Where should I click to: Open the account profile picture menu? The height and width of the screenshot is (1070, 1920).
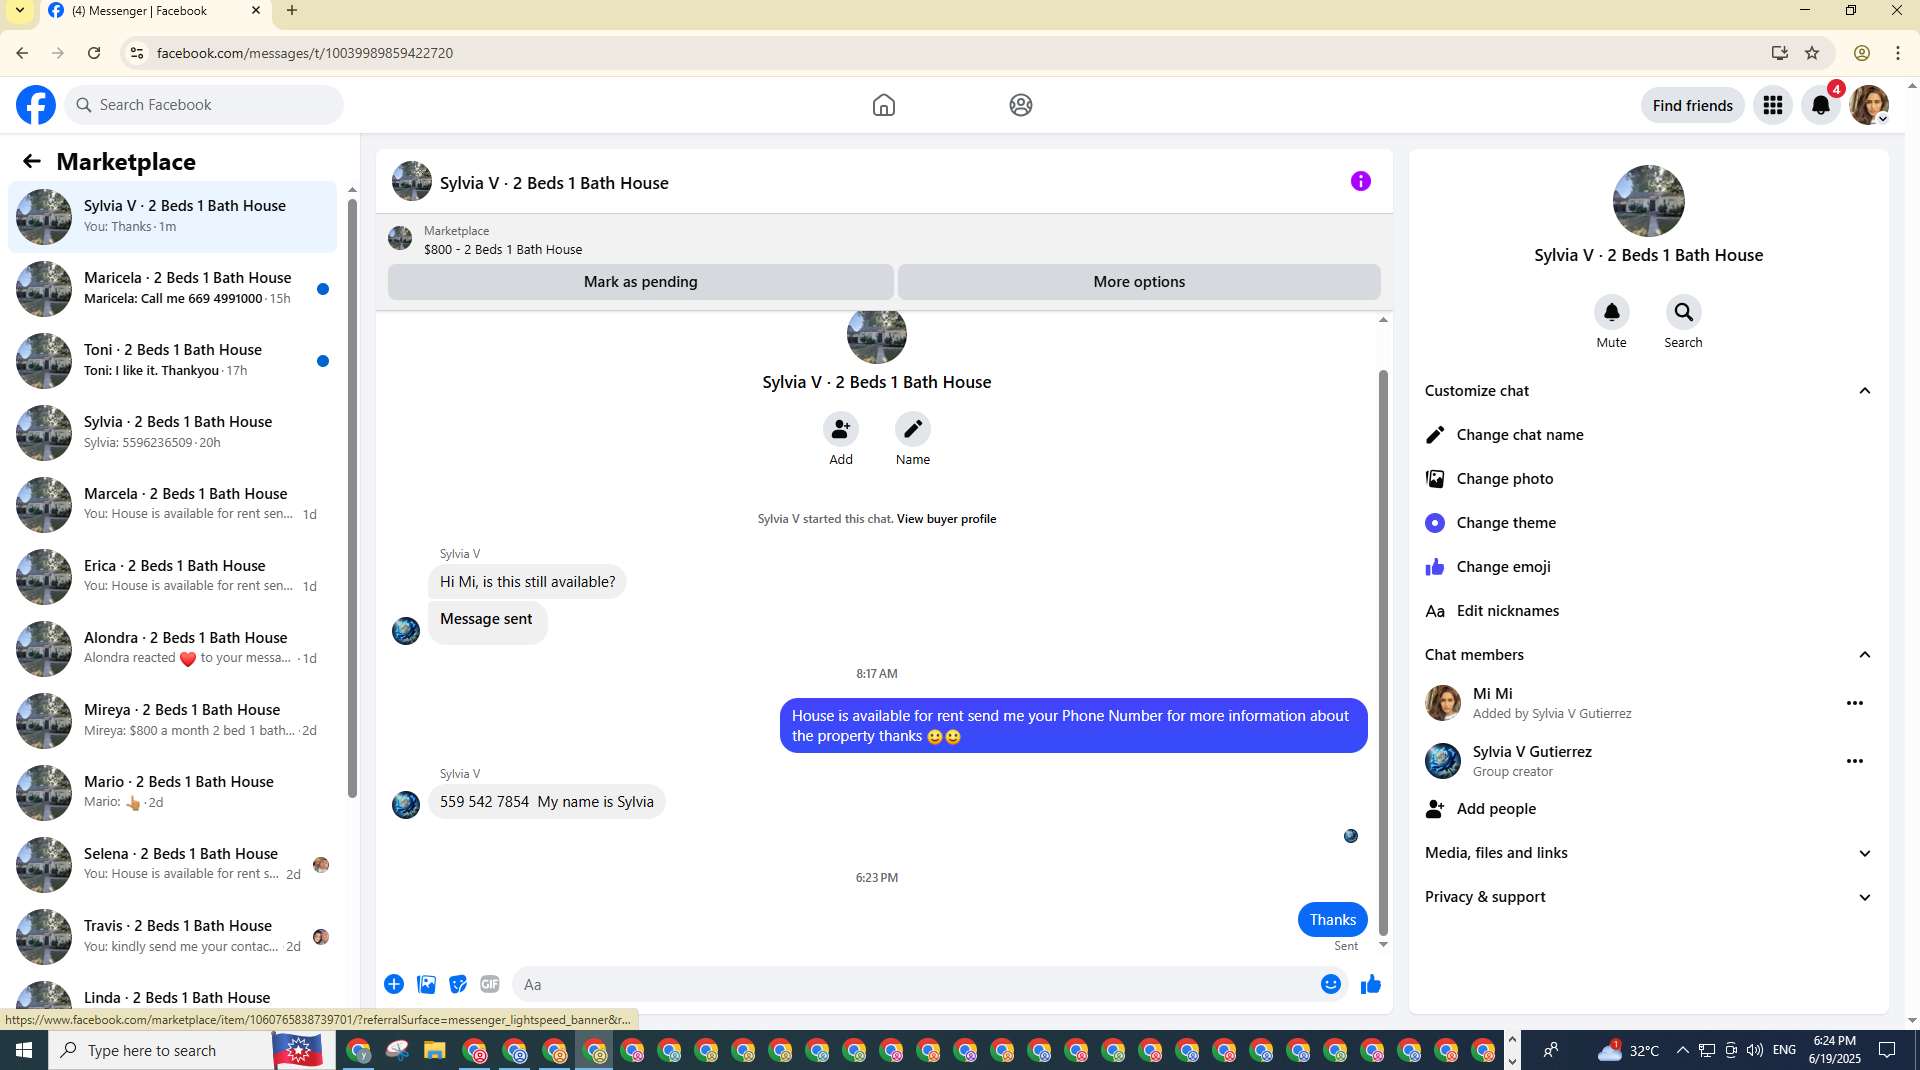[1869, 105]
